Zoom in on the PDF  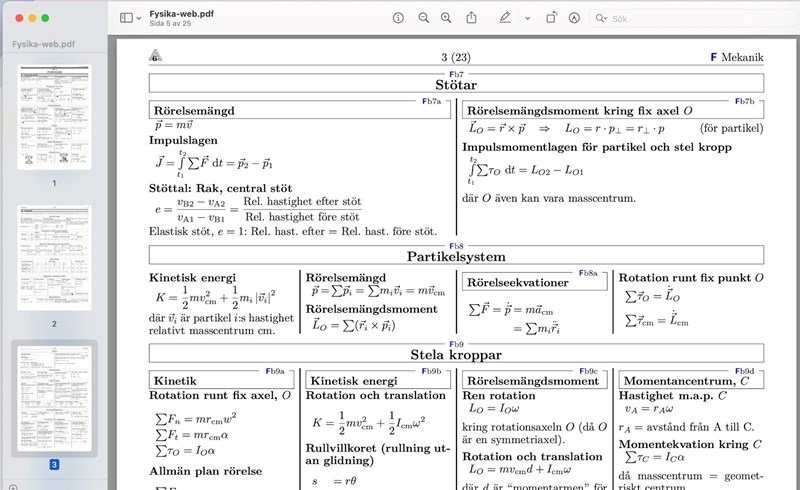pyautogui.click(x=448, y=18)
